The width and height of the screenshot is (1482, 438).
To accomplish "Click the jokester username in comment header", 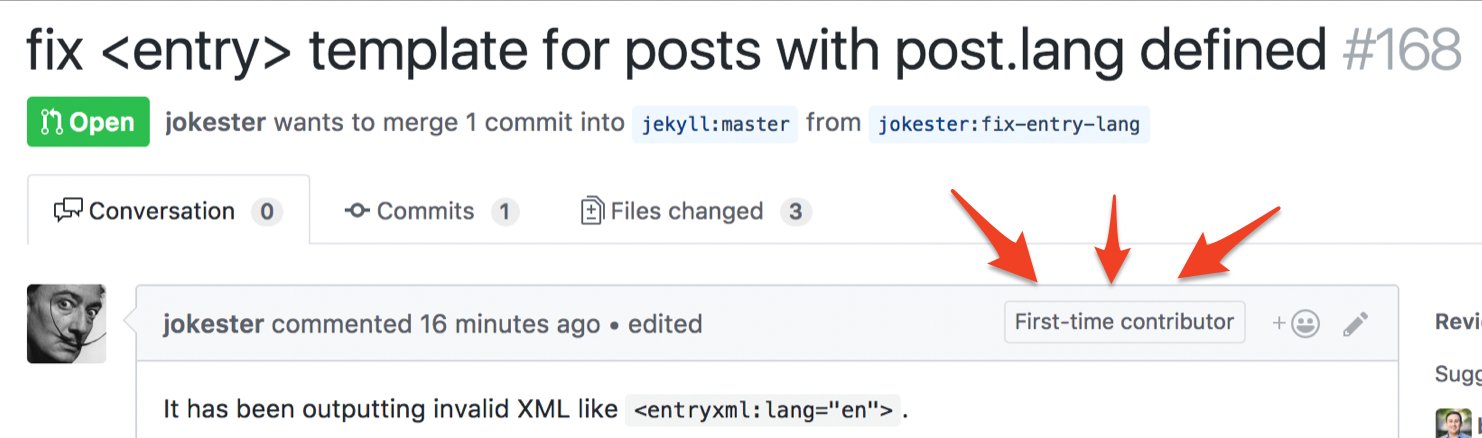I will point(213,324).
